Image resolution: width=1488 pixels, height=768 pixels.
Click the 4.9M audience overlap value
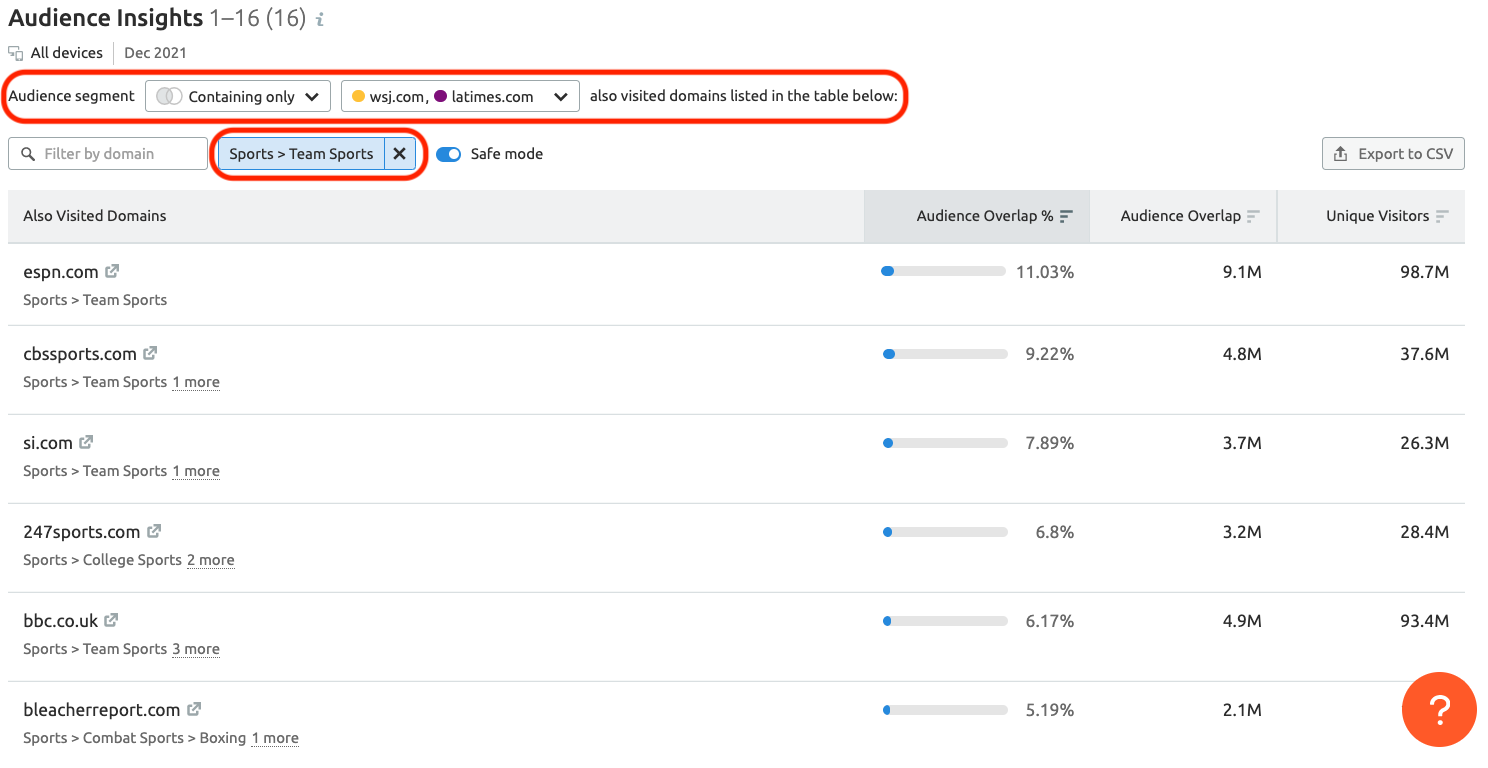tap(1242, 620)
